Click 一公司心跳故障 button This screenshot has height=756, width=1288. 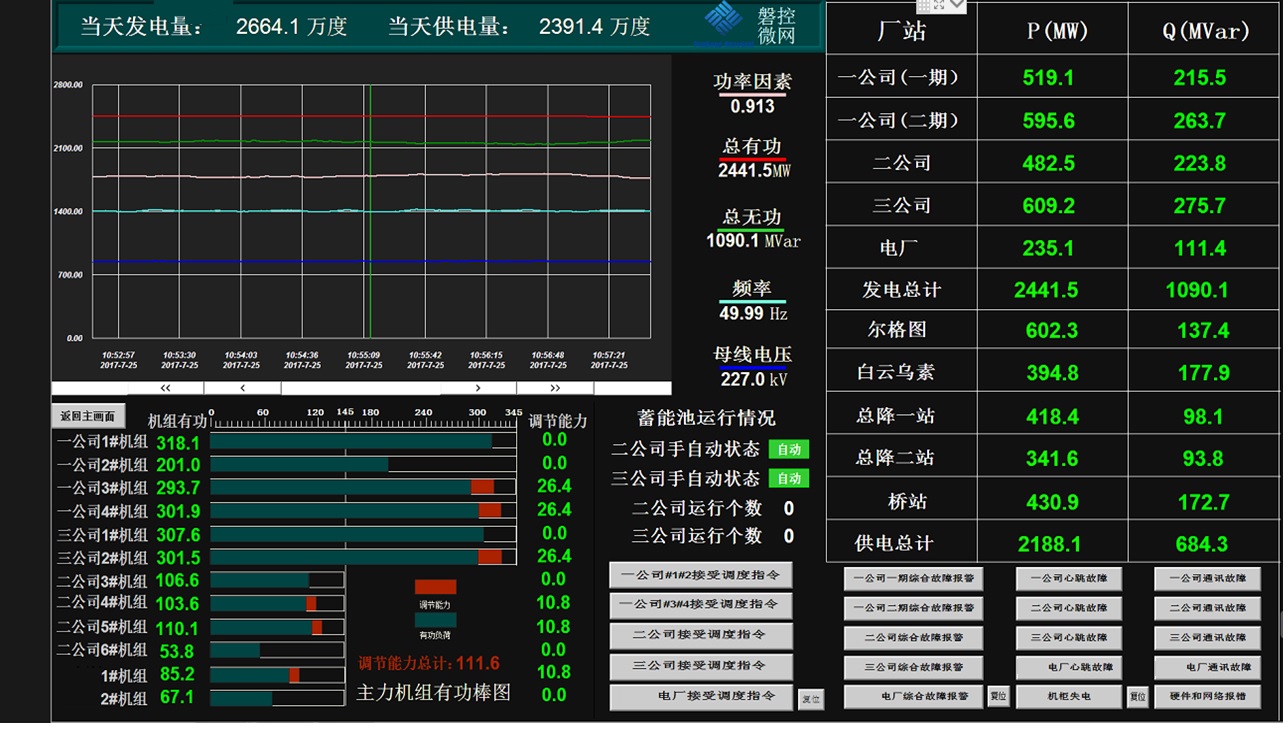click(x=1069, y=578)
